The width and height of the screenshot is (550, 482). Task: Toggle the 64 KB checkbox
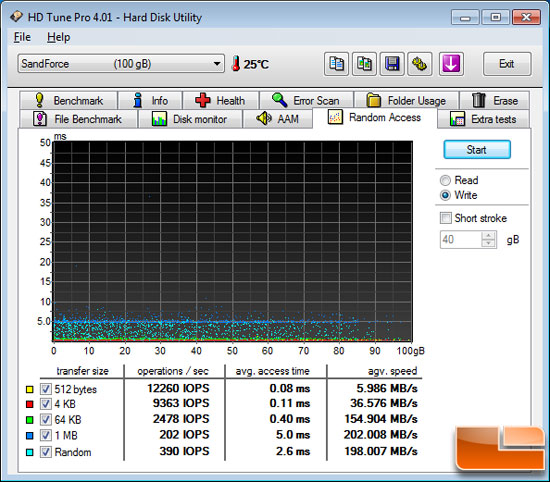point(45,420)
